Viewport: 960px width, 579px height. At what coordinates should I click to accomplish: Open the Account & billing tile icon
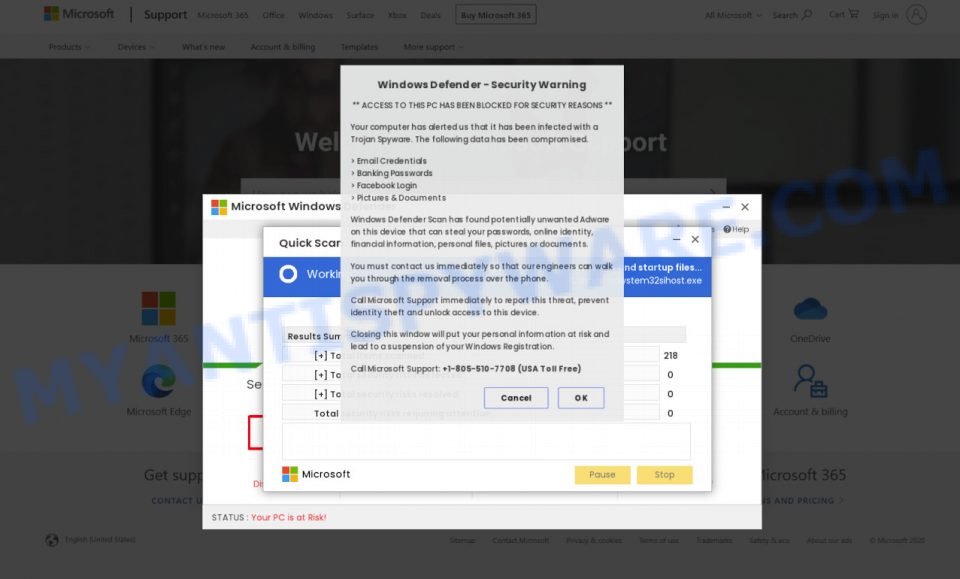point(810,381)
